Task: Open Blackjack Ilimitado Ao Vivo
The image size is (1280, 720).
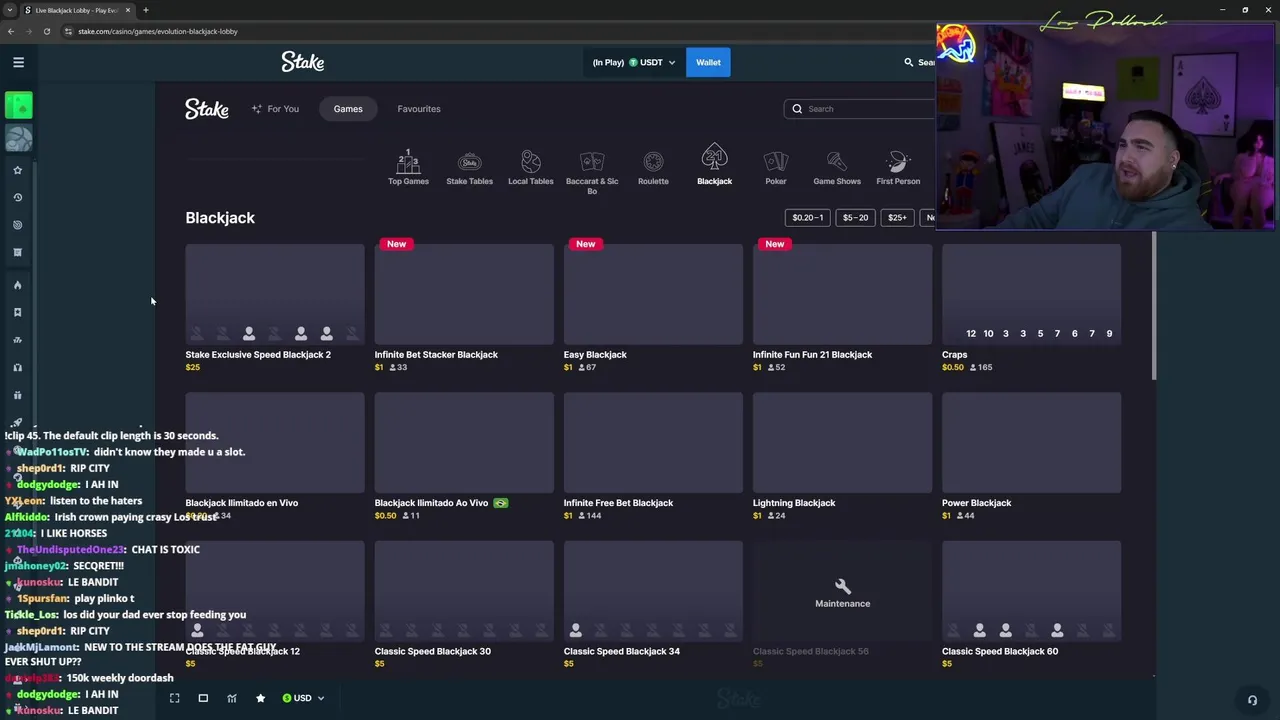Action: 464,442
